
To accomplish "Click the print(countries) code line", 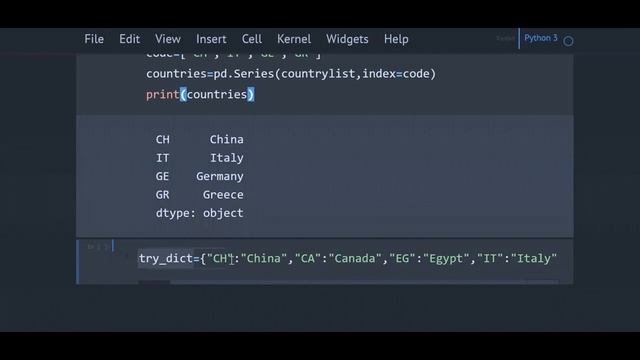I will click(200, 95).
